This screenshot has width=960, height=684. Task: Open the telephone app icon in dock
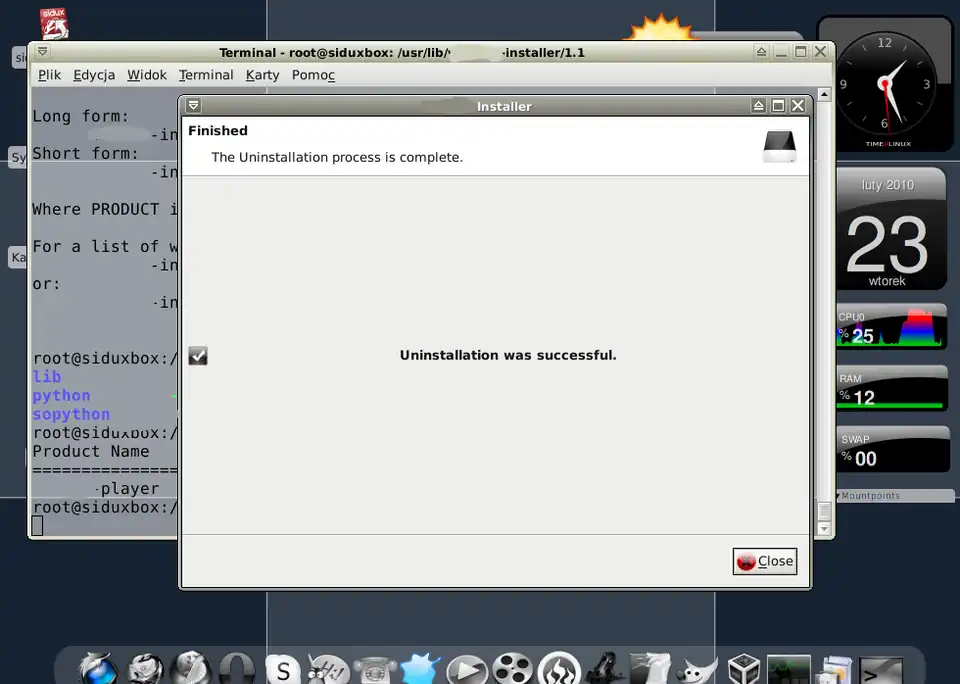pyautogui.click(x=374, y=669)
